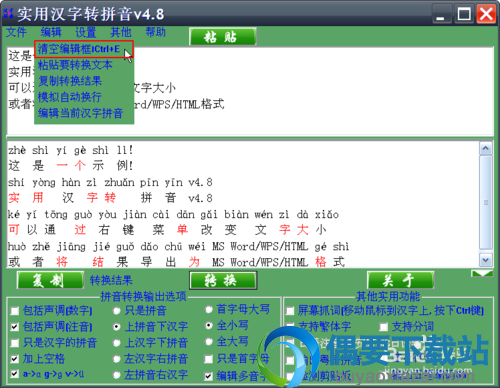This screenshot has height=388, width=500.
Task: Click the result pane scrollbar thumb
Action: pyautogui.click(x=486, y=202)
